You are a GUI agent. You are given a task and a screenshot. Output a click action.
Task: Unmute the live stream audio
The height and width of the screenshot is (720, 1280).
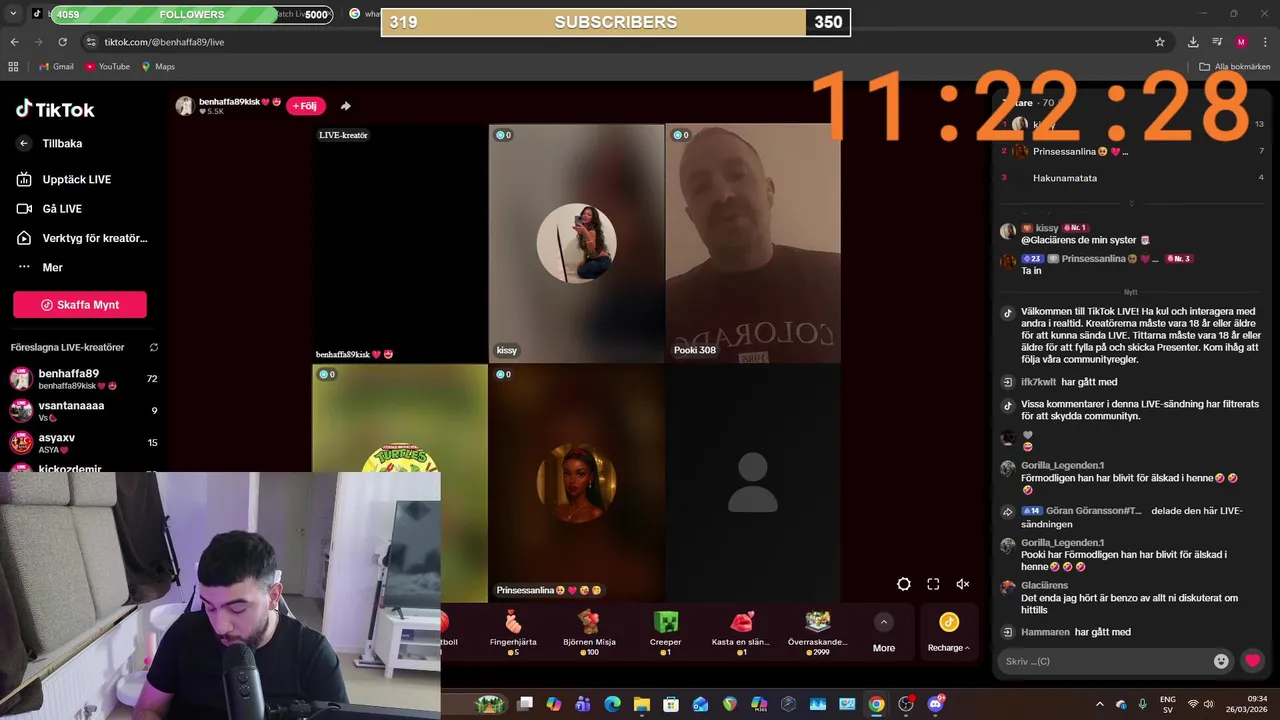point(962,584)
